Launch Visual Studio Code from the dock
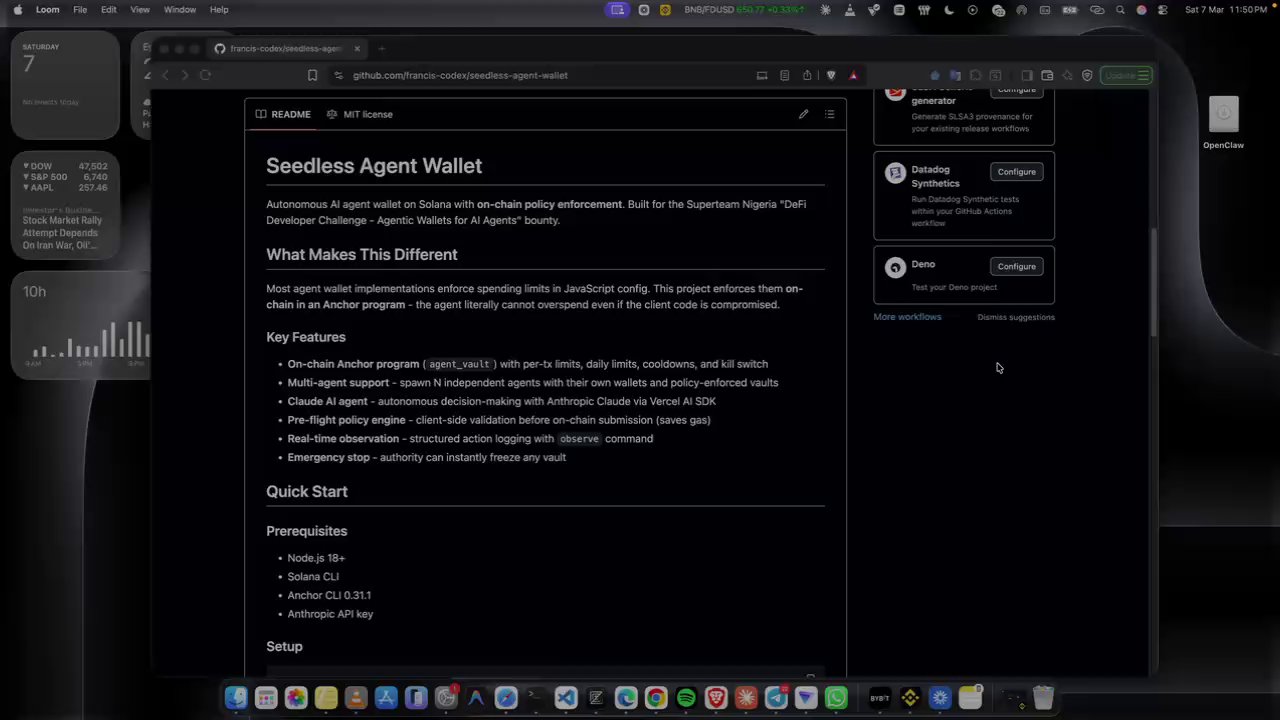The image size is (1280, 720). (566, 698)
